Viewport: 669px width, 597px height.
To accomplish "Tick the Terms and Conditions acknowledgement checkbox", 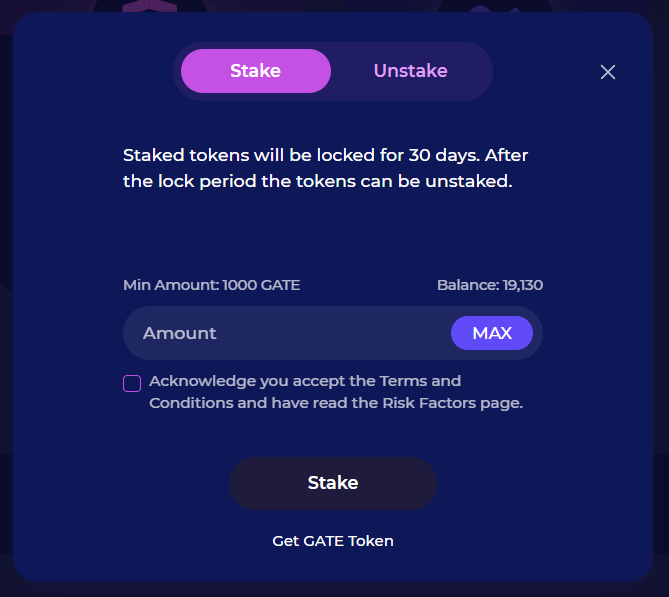I will tap(132, 383).
